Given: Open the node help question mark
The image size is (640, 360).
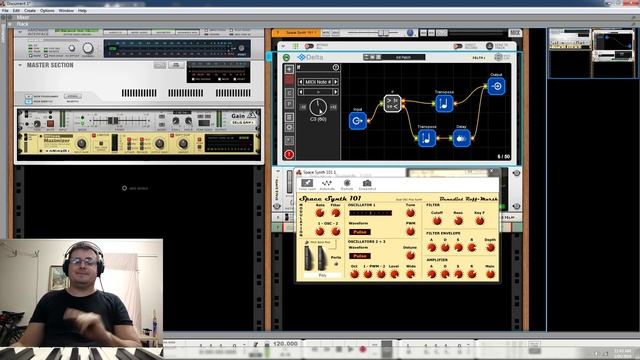Looking at the screenshot, I should tap(336, 67).
